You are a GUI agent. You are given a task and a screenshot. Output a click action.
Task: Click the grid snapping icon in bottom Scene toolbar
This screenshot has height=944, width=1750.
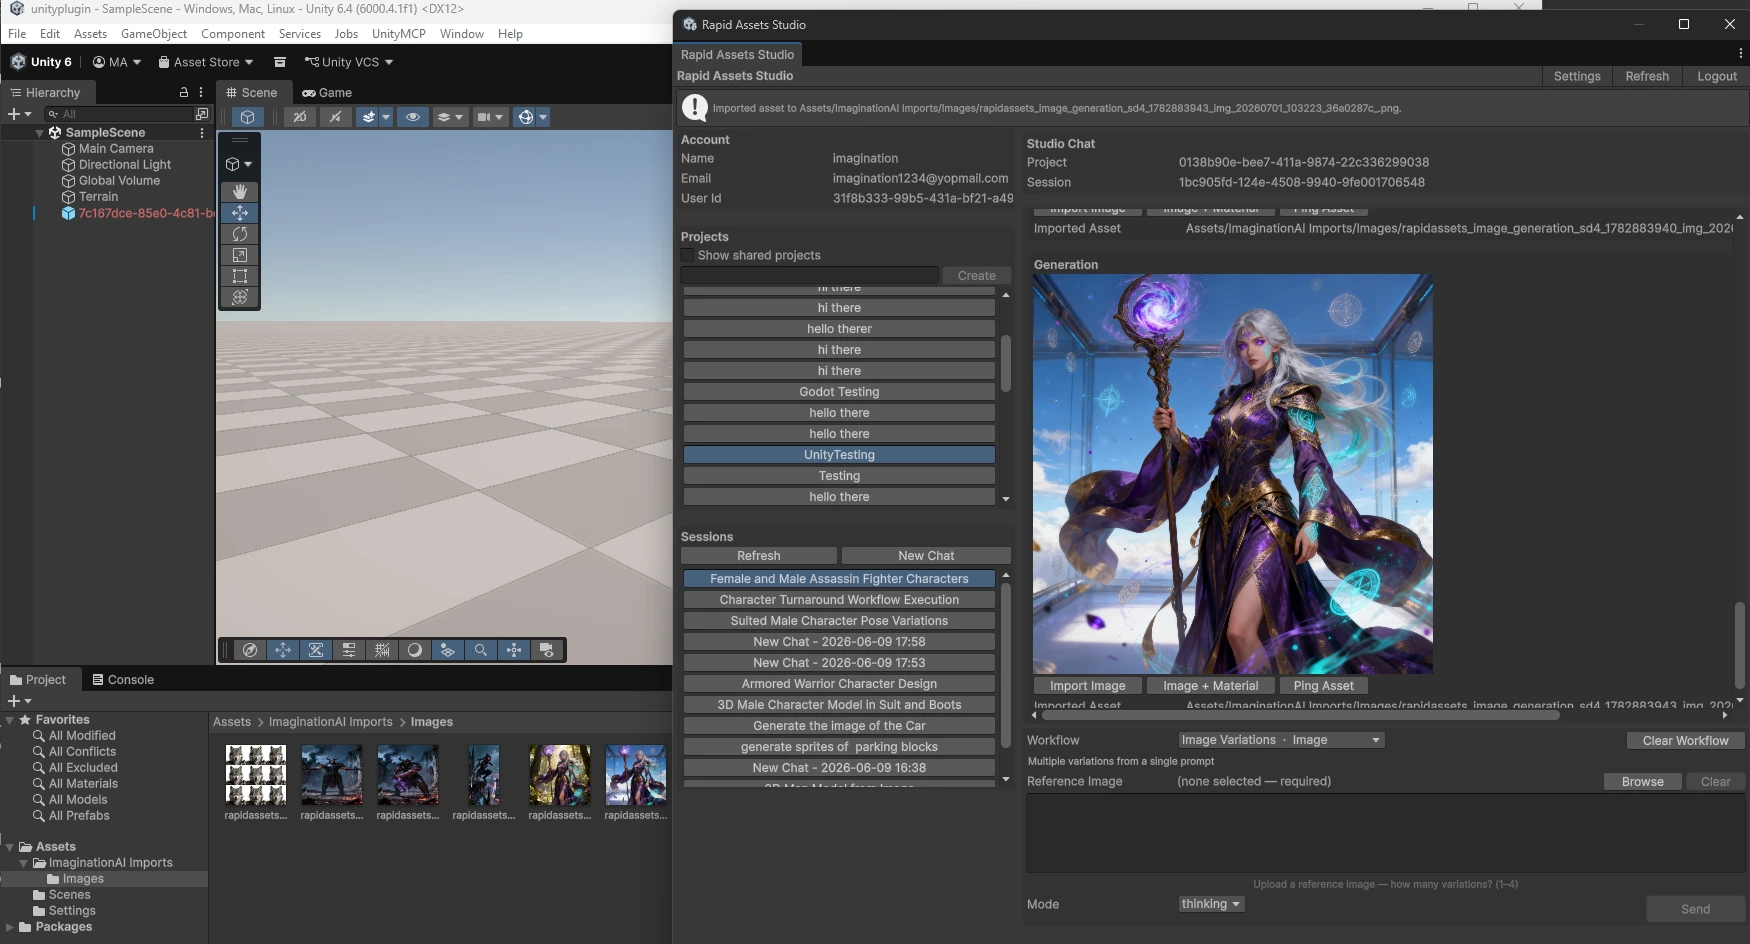coord(382,650)
